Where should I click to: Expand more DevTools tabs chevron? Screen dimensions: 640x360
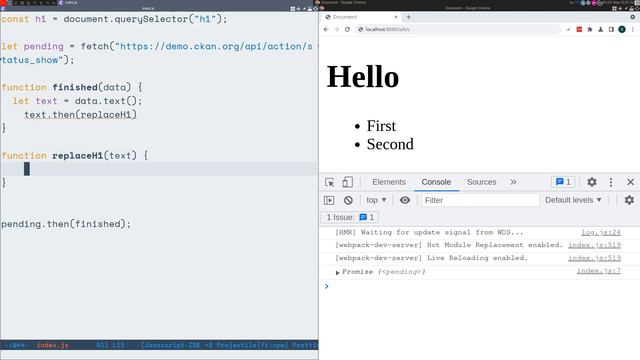click(513, 182)
